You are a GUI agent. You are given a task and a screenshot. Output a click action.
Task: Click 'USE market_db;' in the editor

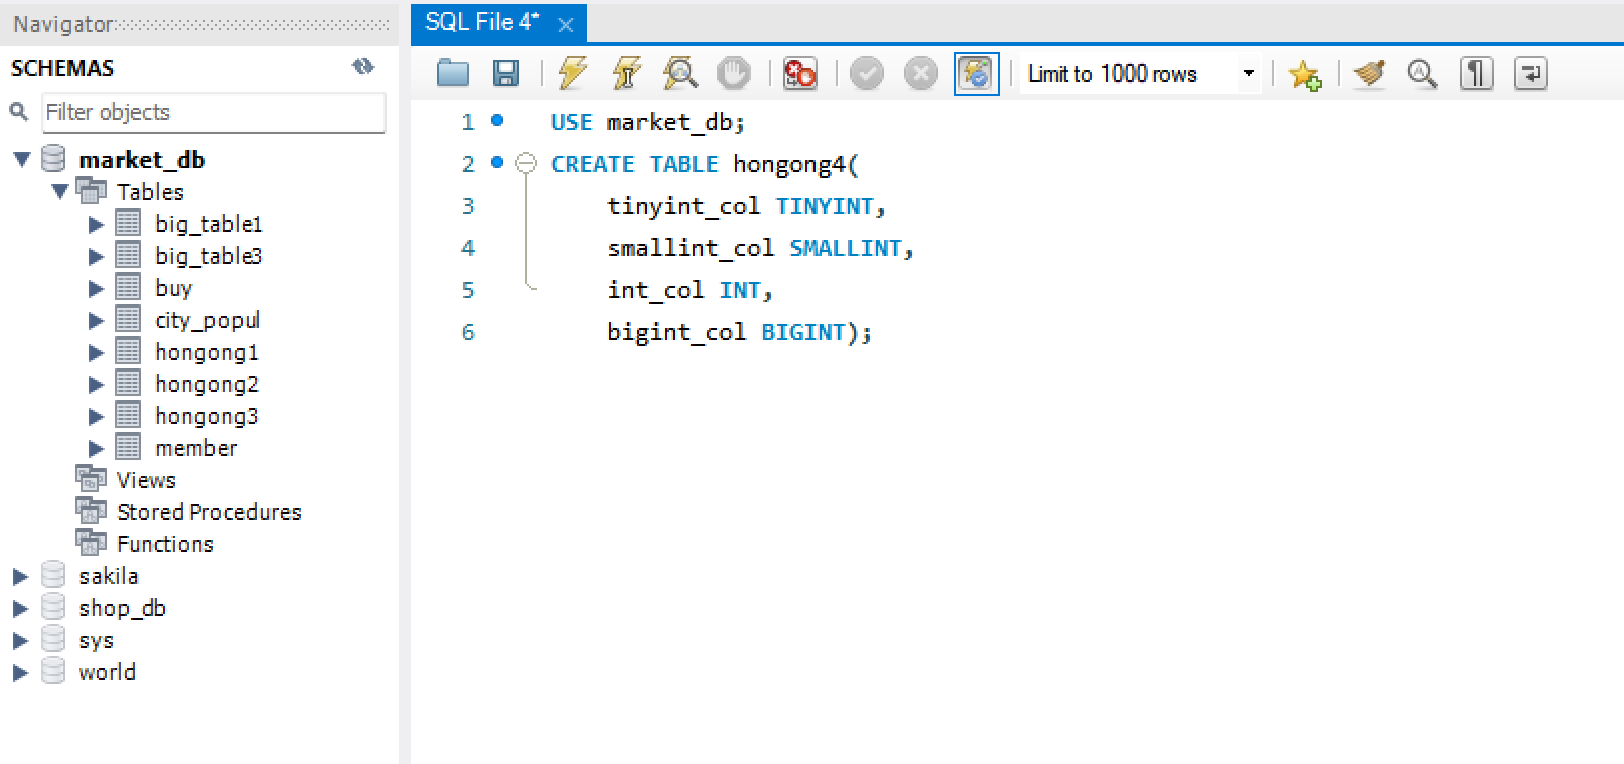click(x=648, y=122)
